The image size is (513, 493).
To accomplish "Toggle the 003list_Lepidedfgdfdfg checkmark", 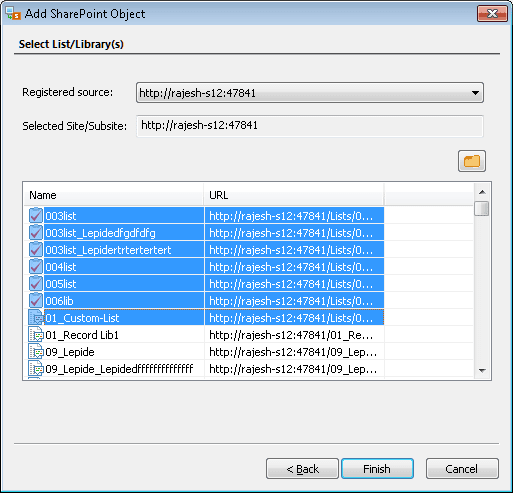I will pos(36,232).
